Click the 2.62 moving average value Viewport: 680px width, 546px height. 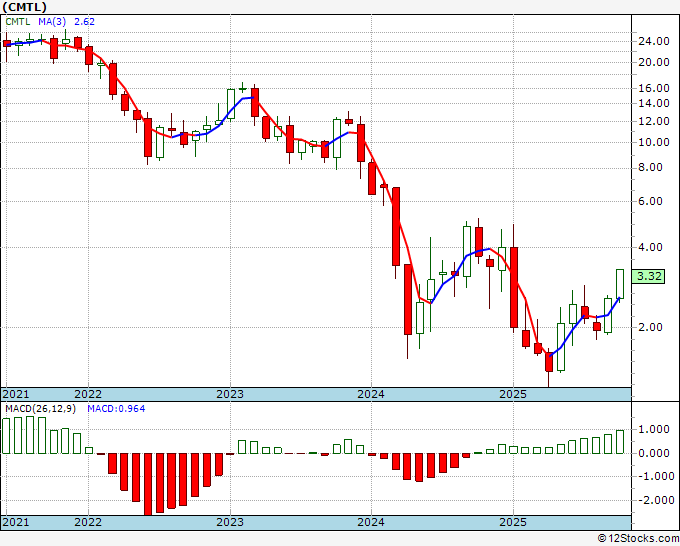[x=84, y=22]
